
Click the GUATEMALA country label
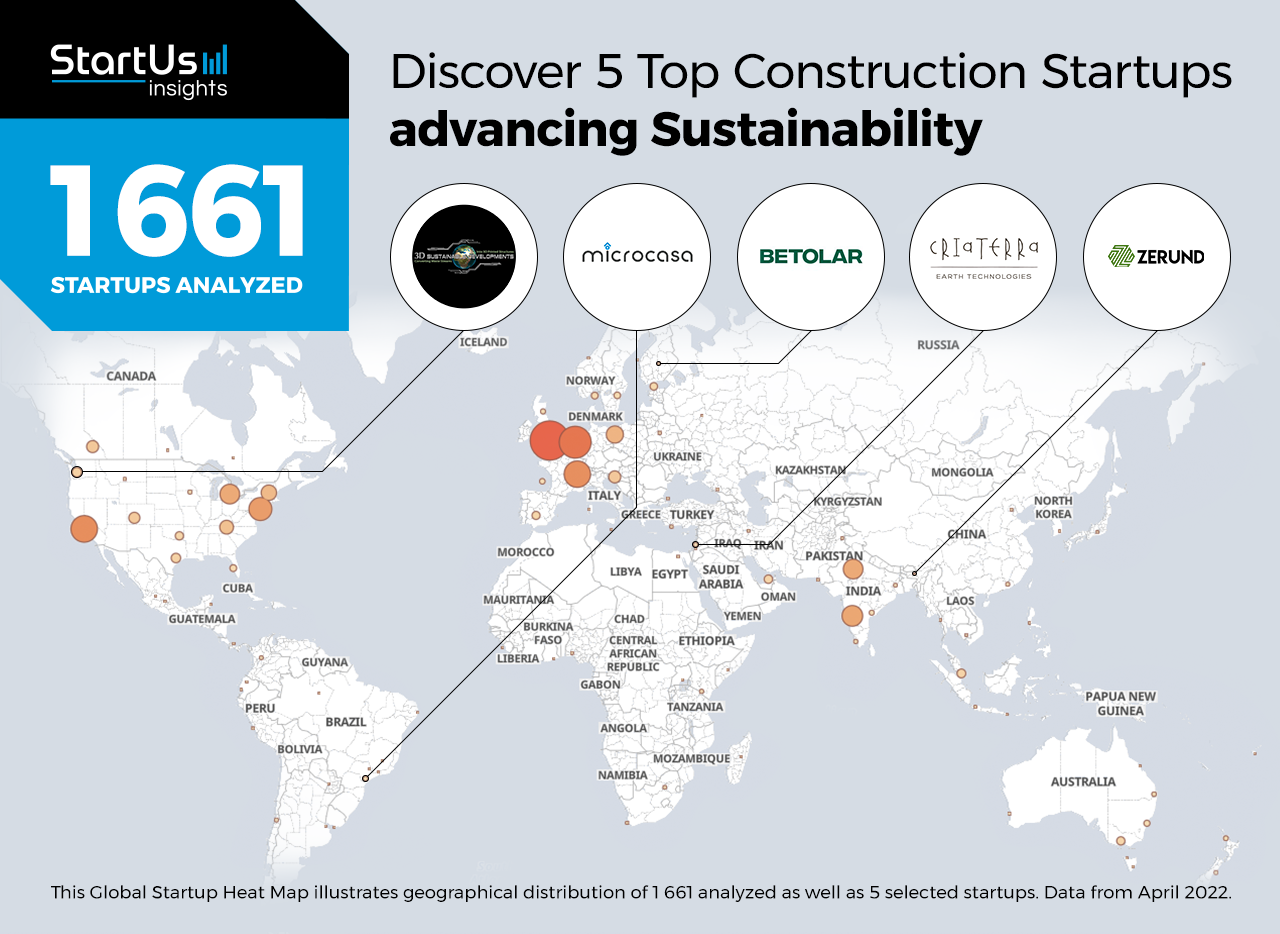pos(202,619)
